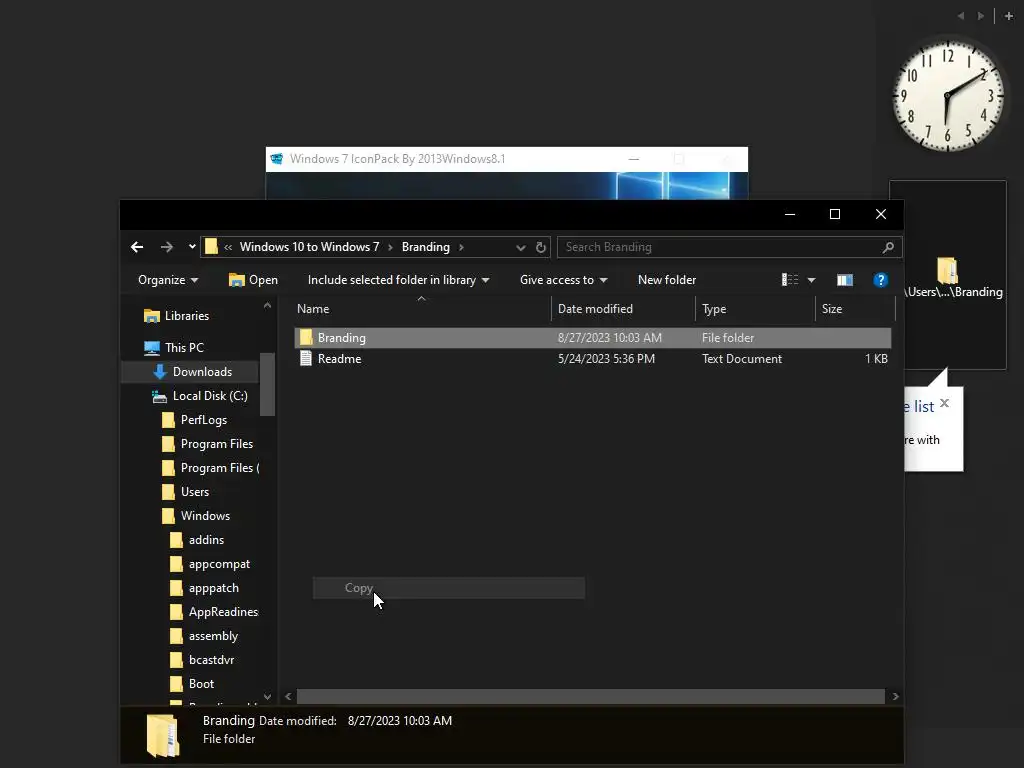Go back with the Back arrow

pos(136,247)
